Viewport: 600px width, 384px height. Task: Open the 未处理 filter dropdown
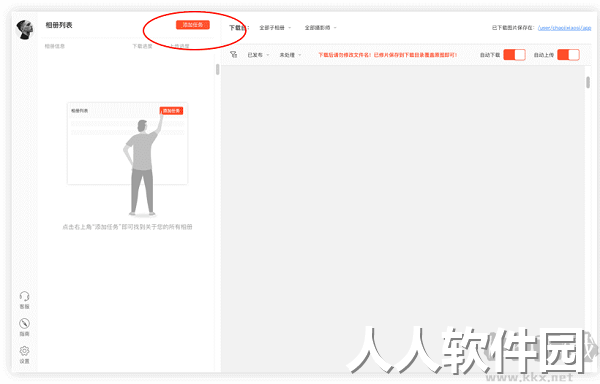[290, 55]
